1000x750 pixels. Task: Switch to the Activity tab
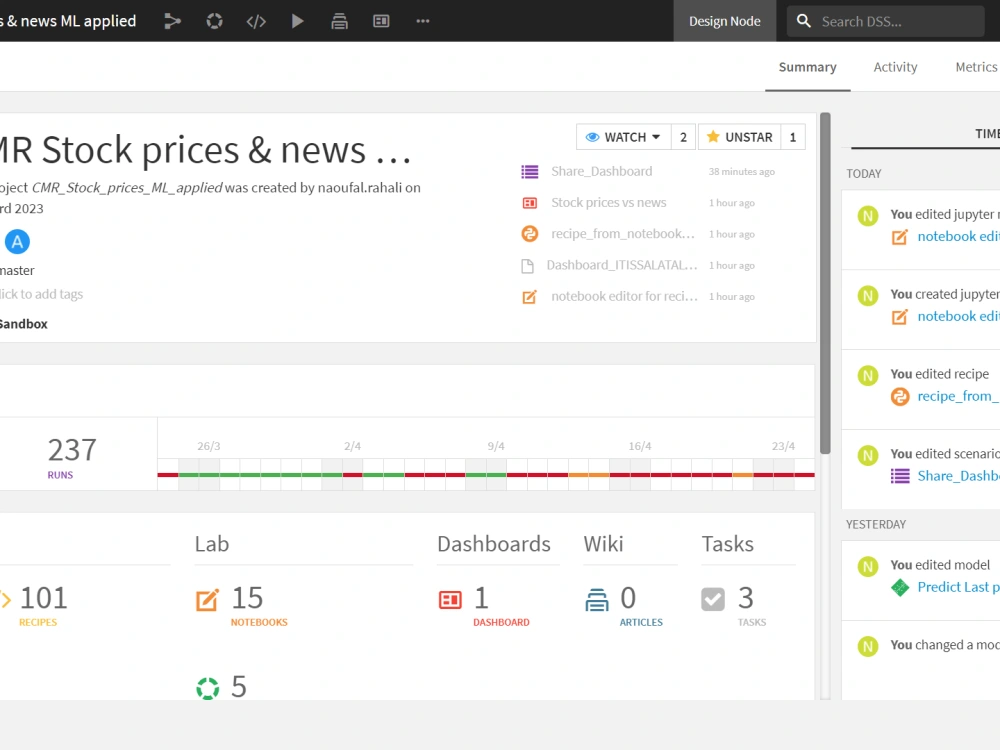click(895, 67)
